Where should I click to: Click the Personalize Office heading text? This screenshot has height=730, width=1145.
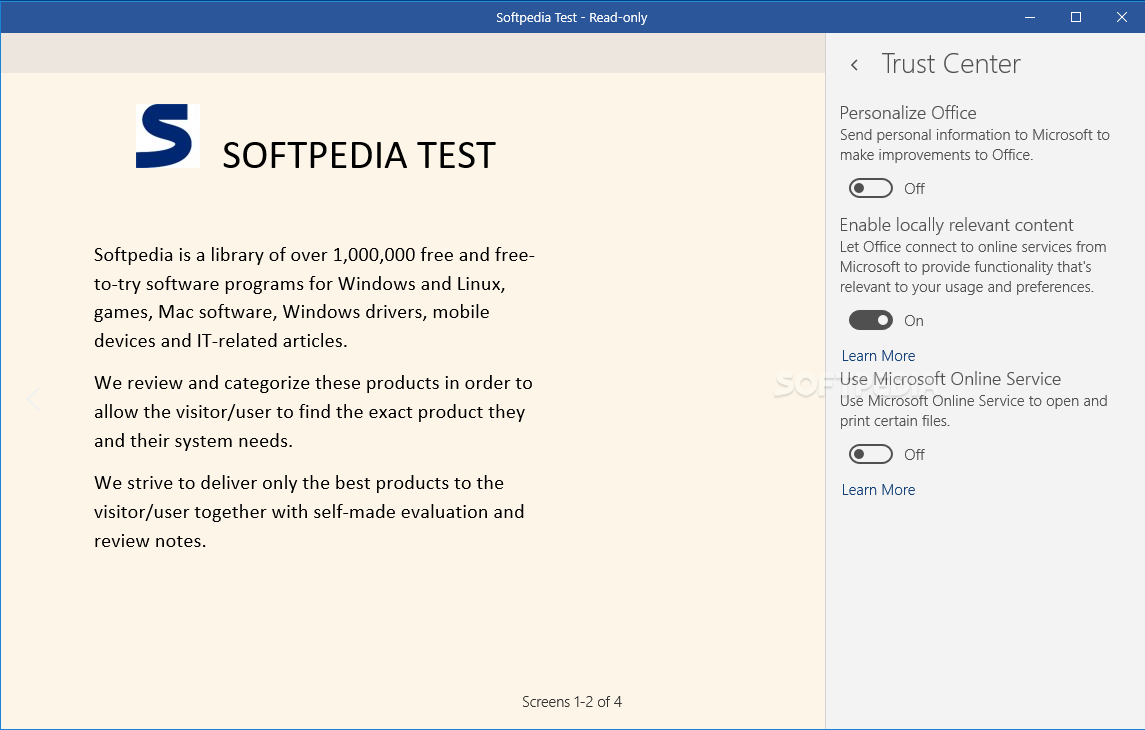pos(908,113)
